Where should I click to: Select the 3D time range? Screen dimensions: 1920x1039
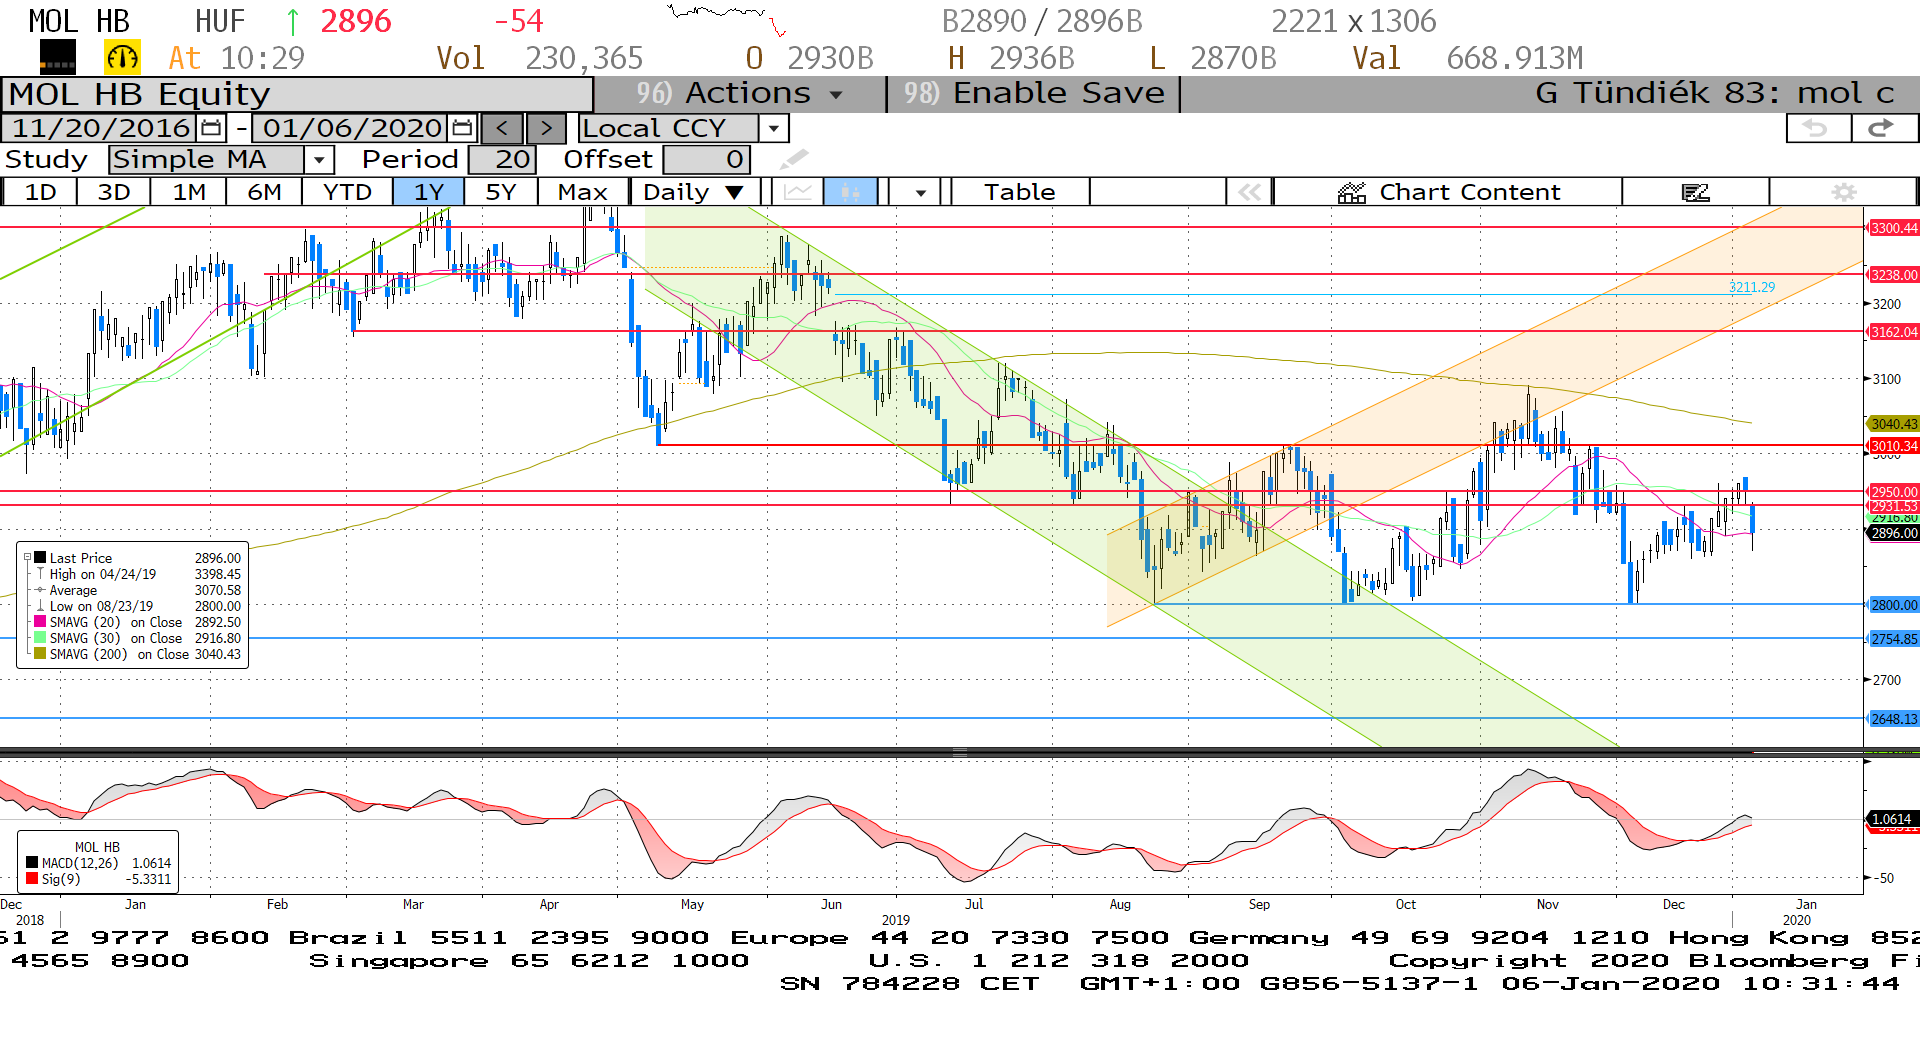pos(114,192)
